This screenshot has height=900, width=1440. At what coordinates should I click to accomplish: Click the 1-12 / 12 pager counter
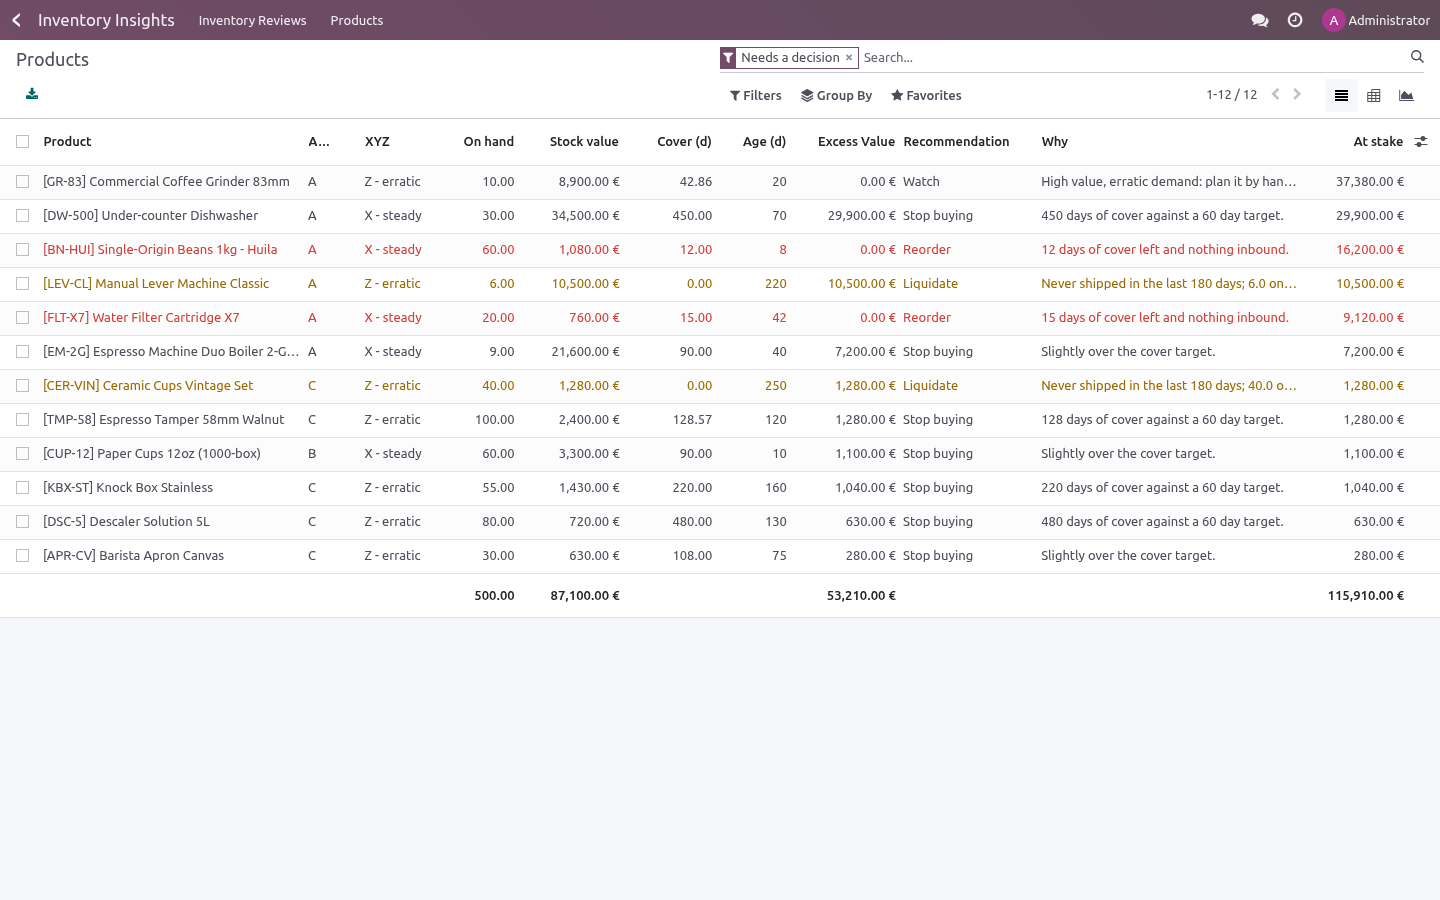click(1231, 95)
